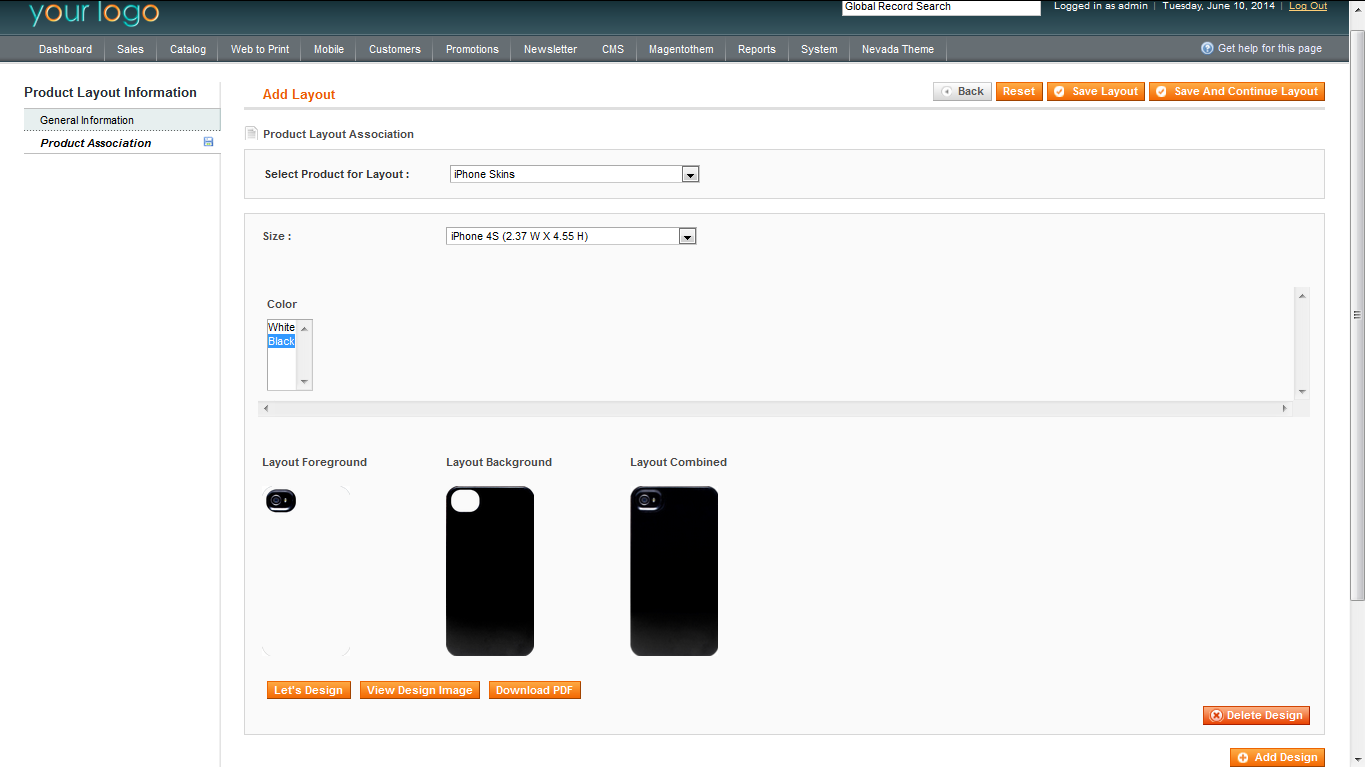Switch to the General Information tab

pos(122,120)
